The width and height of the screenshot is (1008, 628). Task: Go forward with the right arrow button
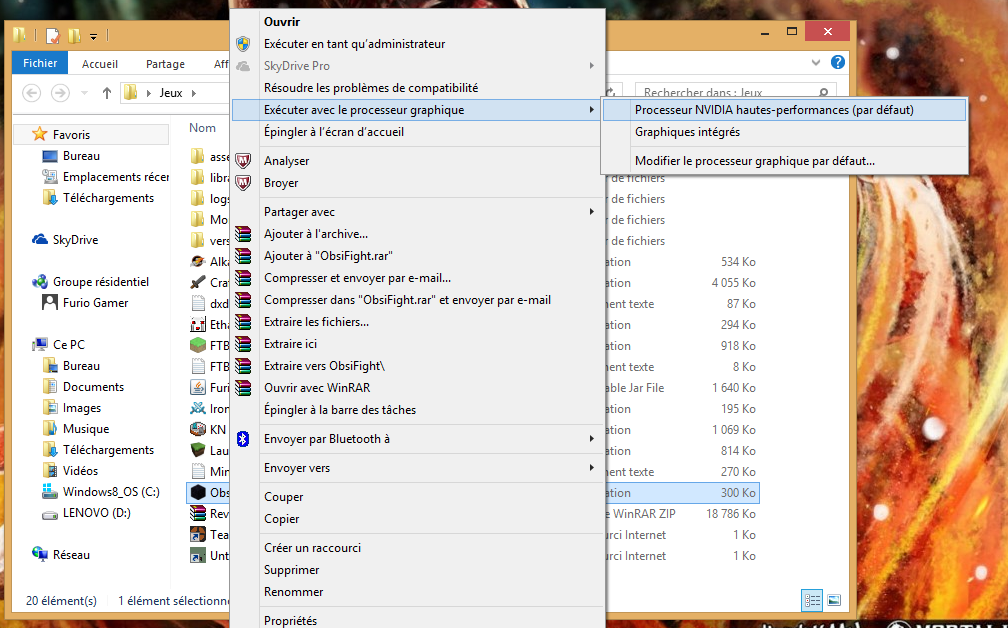pos(60,93)
